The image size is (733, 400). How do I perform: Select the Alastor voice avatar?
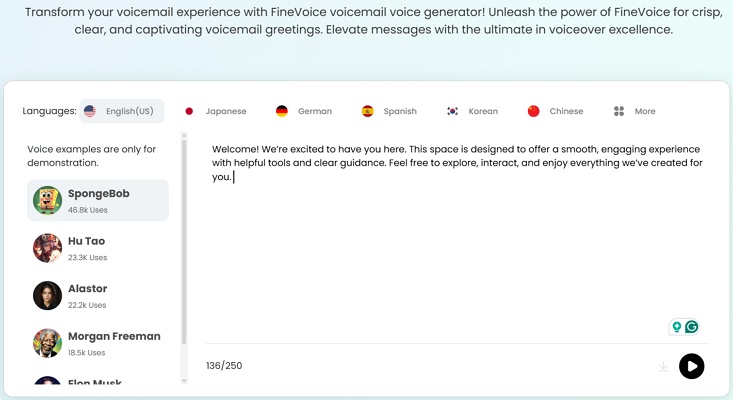pyautogui.click(x=47, y=296)
